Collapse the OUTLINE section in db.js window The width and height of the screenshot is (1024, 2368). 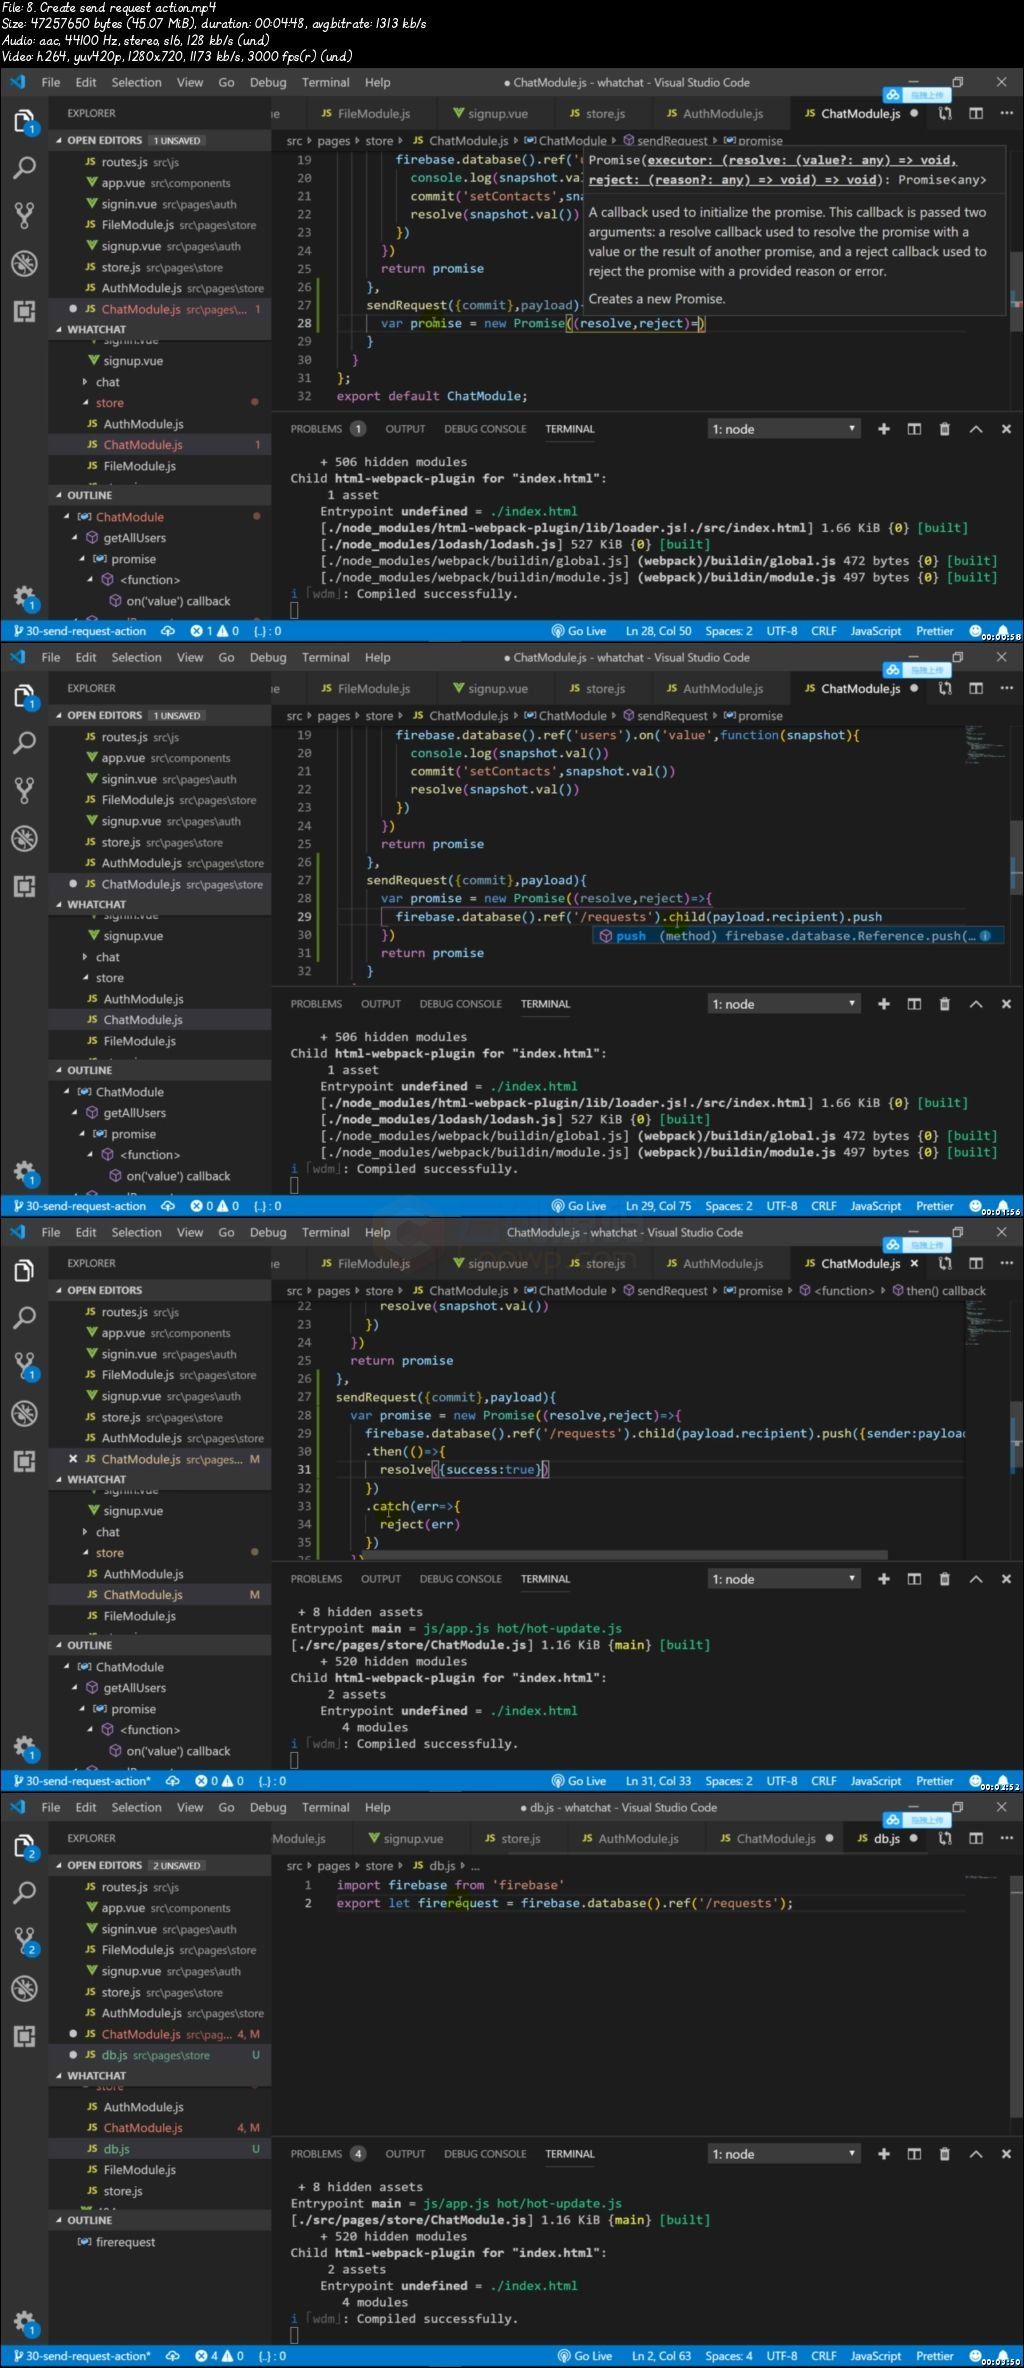click(160, 2220)
